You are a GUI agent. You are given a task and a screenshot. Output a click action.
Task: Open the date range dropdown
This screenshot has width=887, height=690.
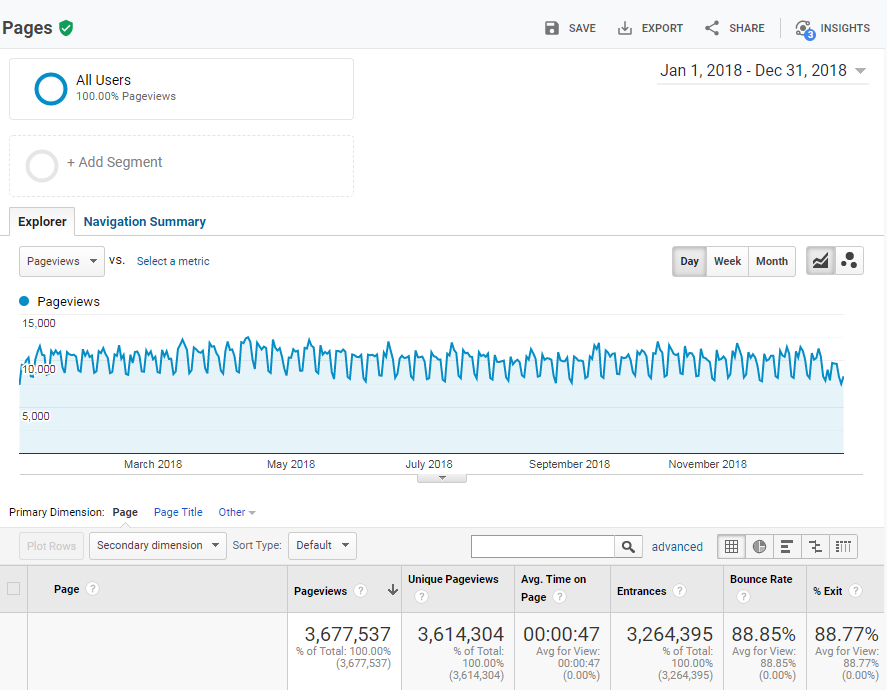point(763,71)
